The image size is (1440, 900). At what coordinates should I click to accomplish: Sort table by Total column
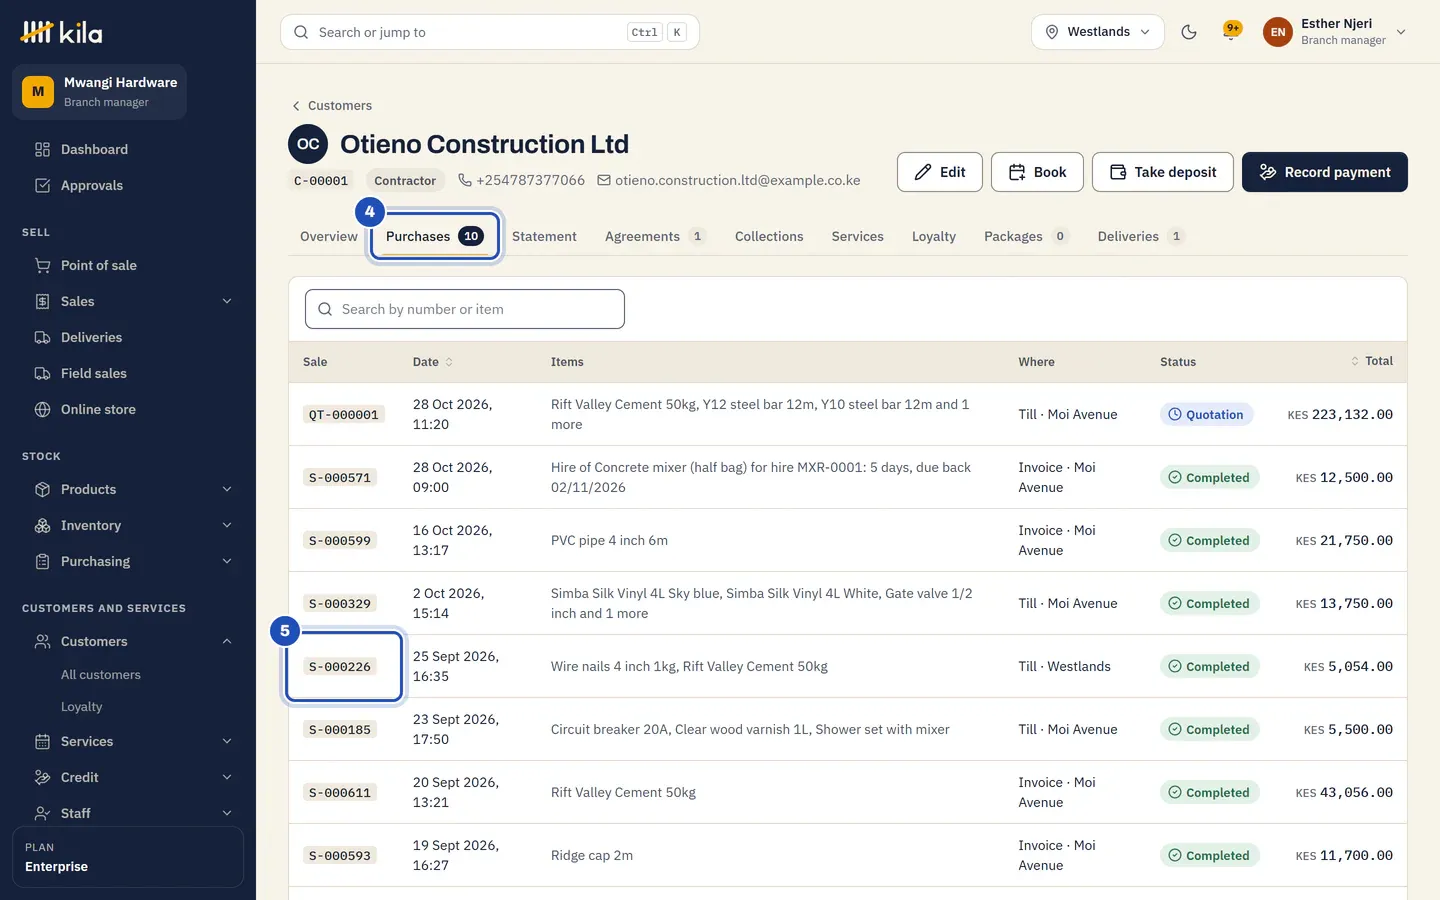[1372, 361]
